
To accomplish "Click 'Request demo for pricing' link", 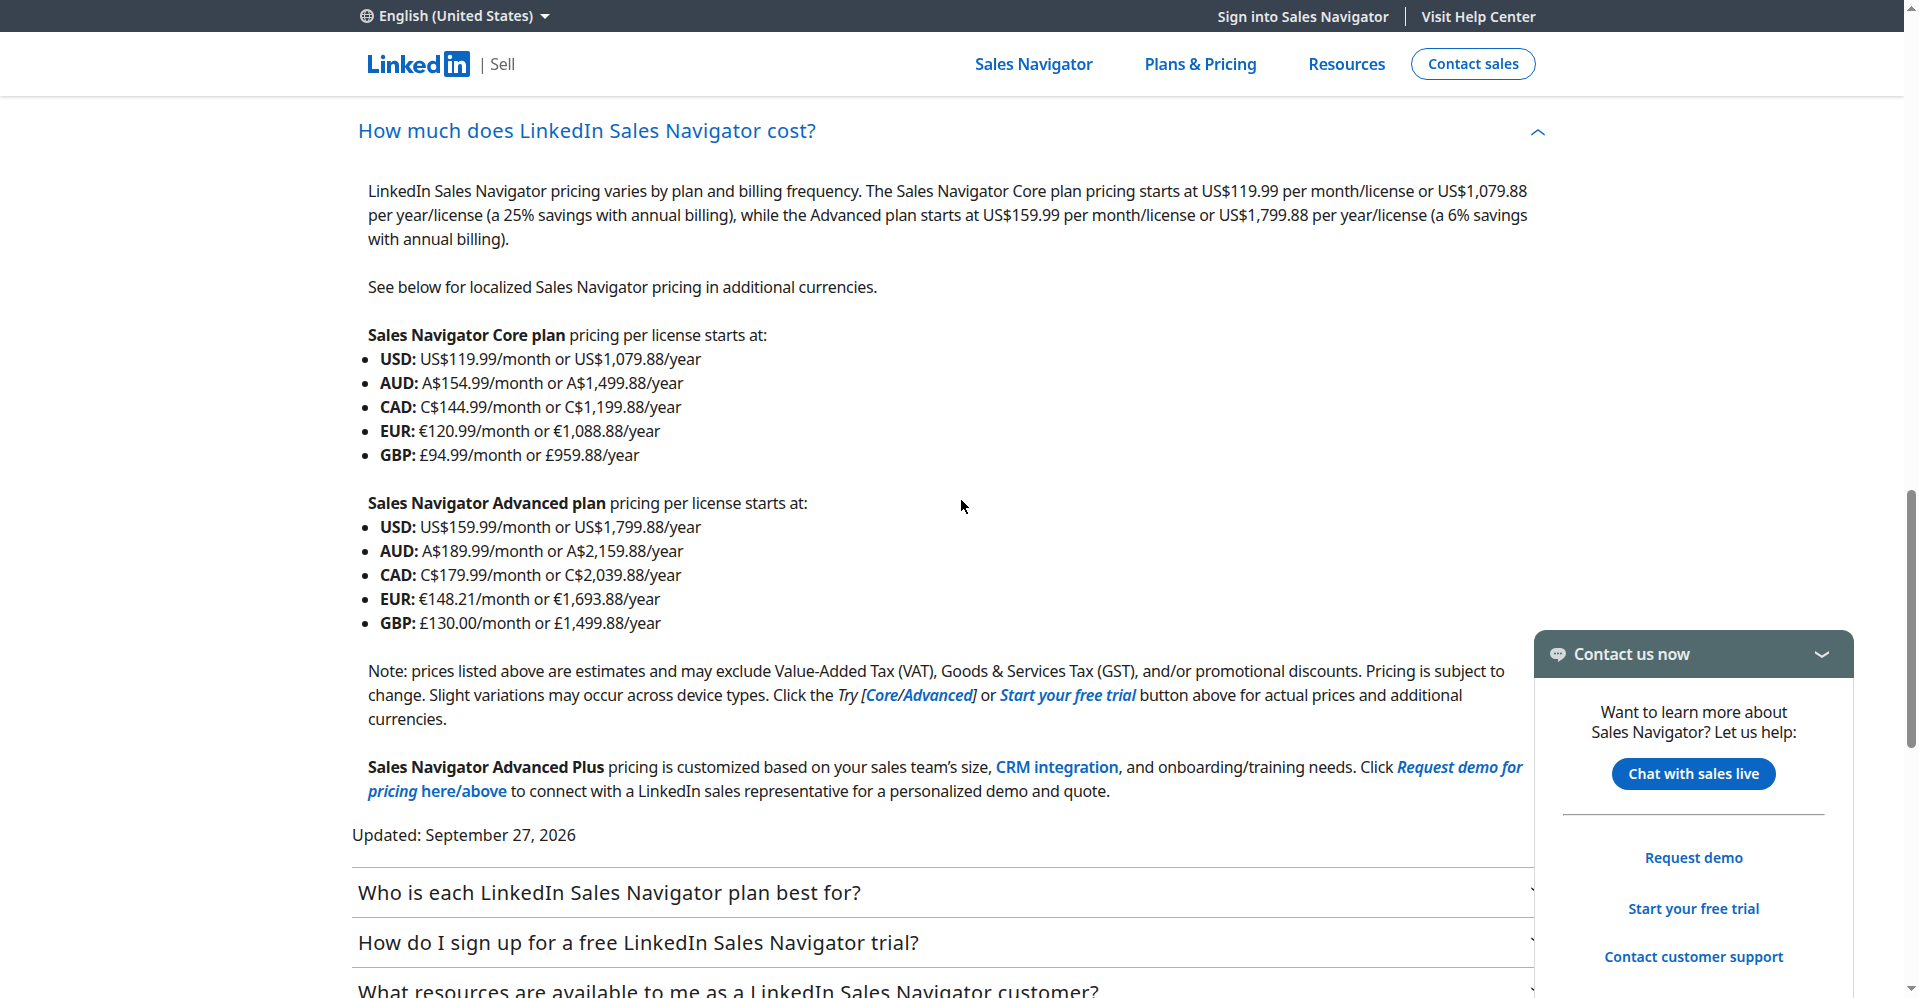I will point(1460,767).
